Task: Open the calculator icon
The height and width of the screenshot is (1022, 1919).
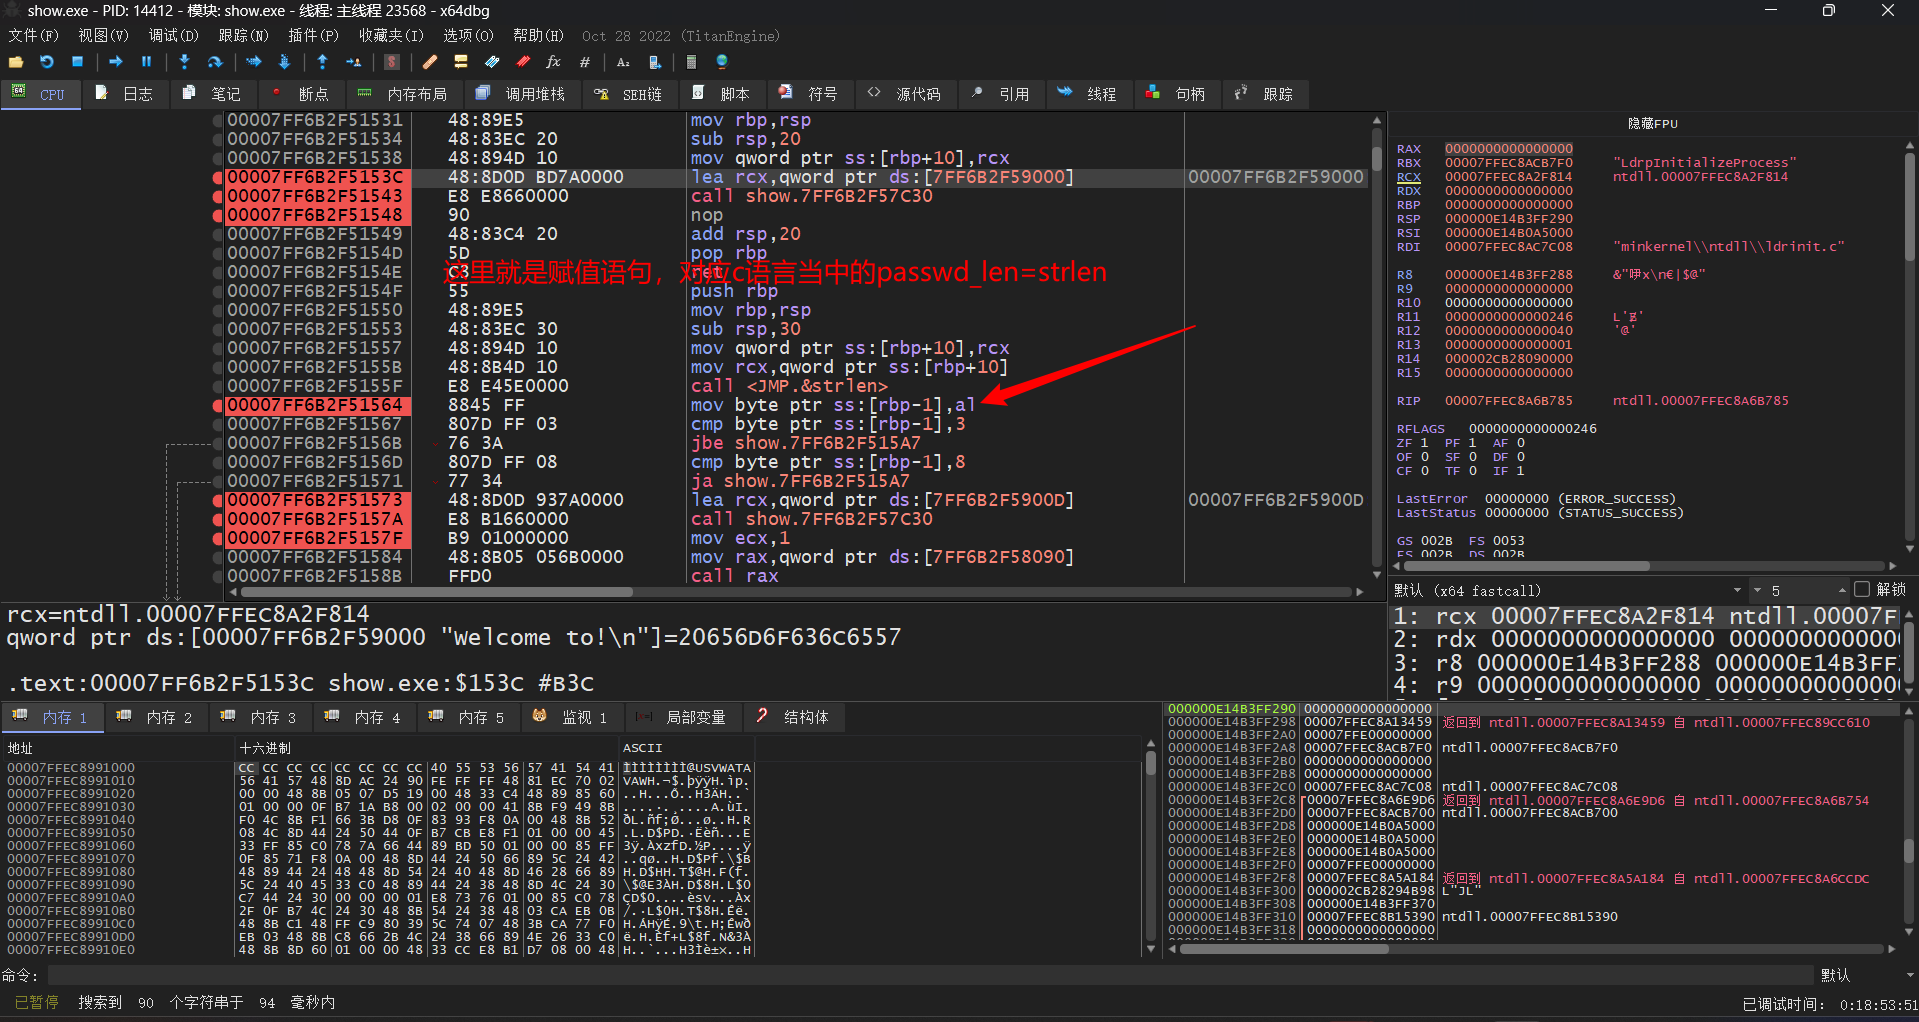Action: [x=691, y=62]
